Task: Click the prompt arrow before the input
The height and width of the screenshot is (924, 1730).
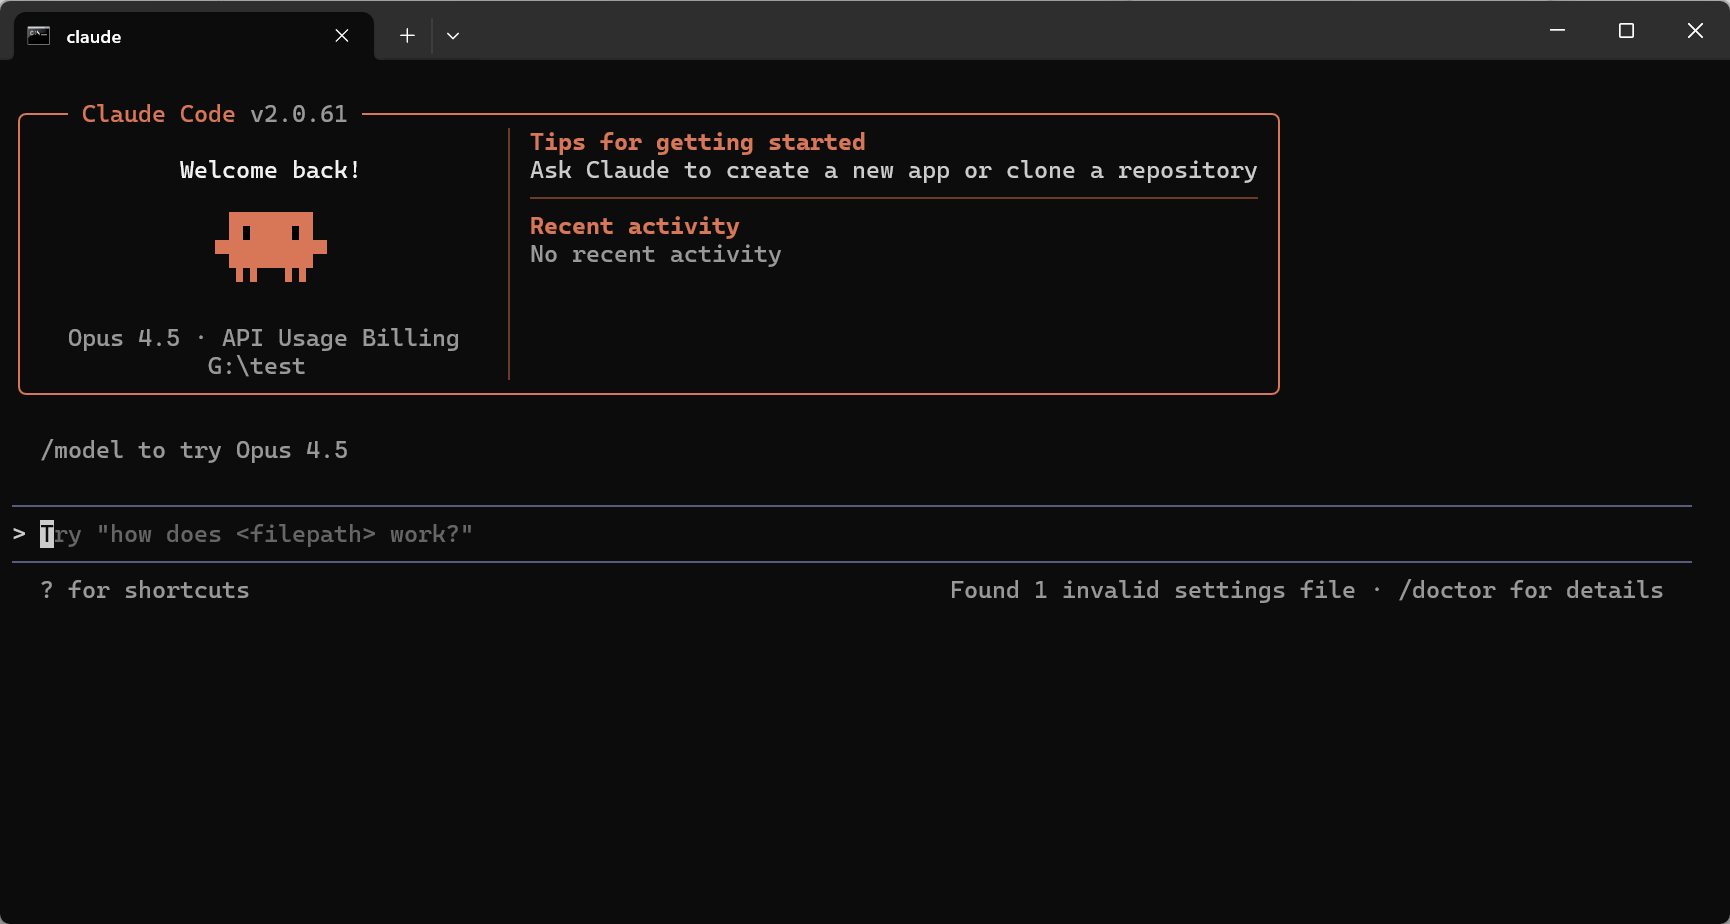Action: (x=19, y=534)
